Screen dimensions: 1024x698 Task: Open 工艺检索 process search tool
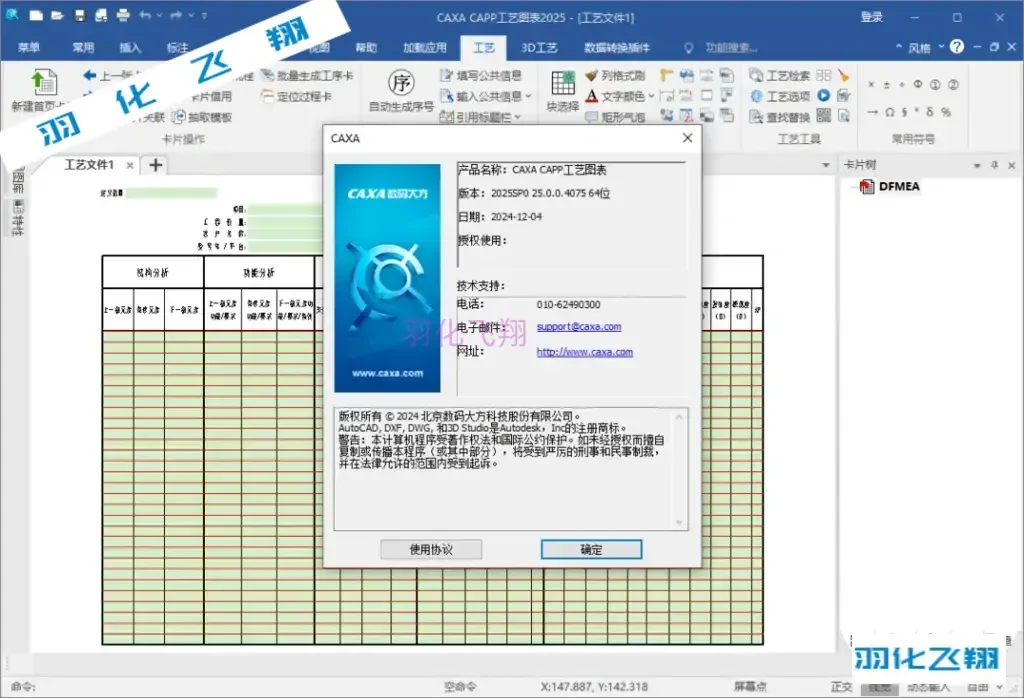[780, 76]
